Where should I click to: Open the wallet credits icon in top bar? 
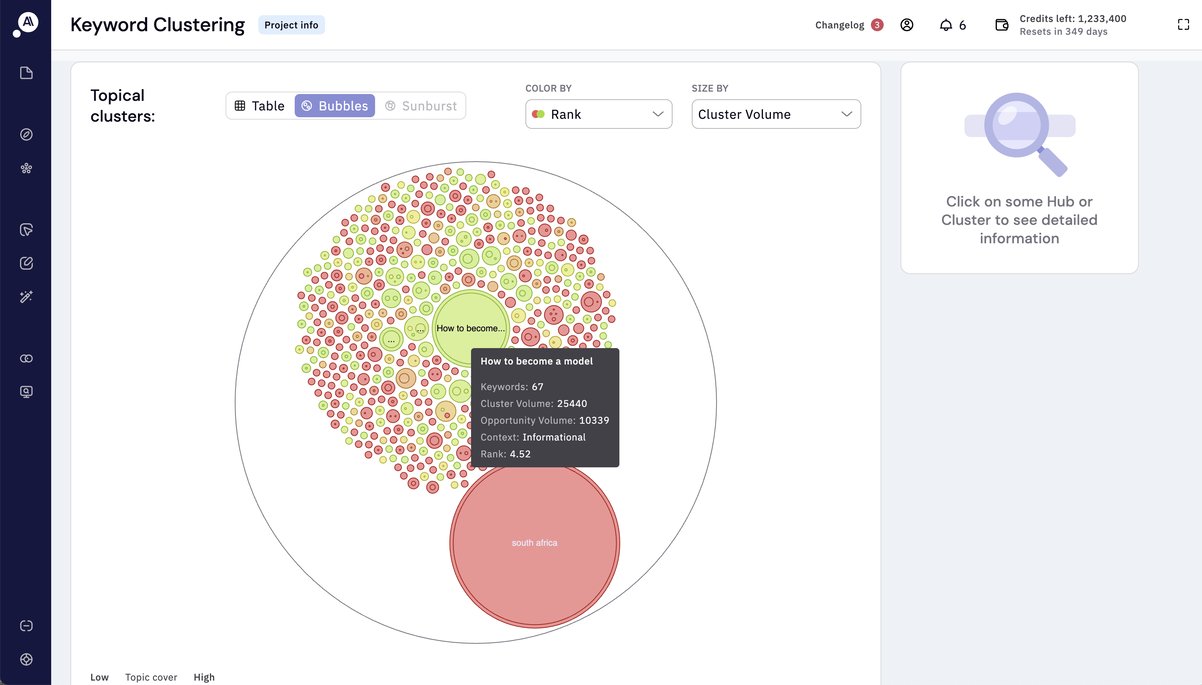pyautogui.click(x=1001, y=24)
